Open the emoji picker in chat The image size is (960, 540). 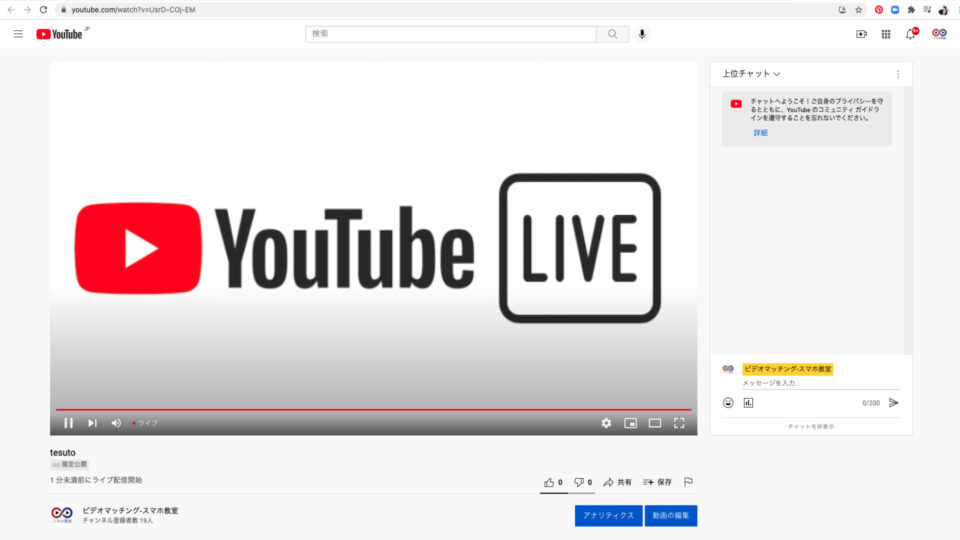click(728, 403)
